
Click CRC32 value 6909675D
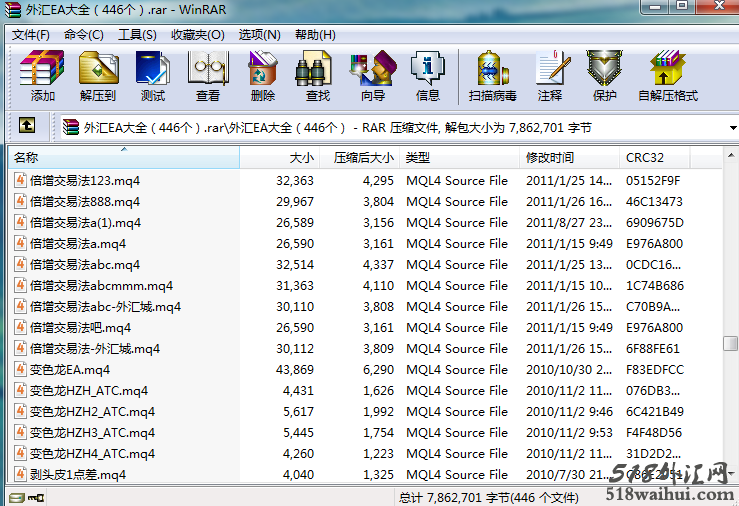tap(655, 223)
